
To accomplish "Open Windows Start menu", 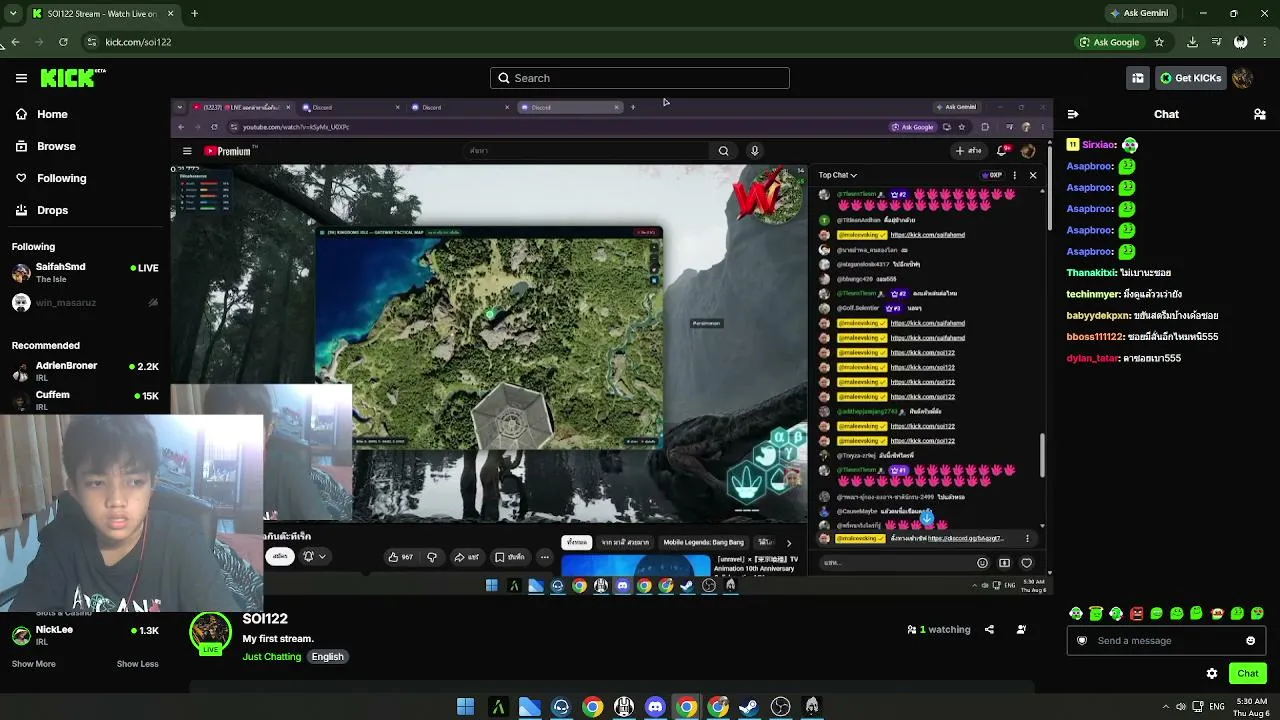I will pyautogui.click(x=465, y=707).
